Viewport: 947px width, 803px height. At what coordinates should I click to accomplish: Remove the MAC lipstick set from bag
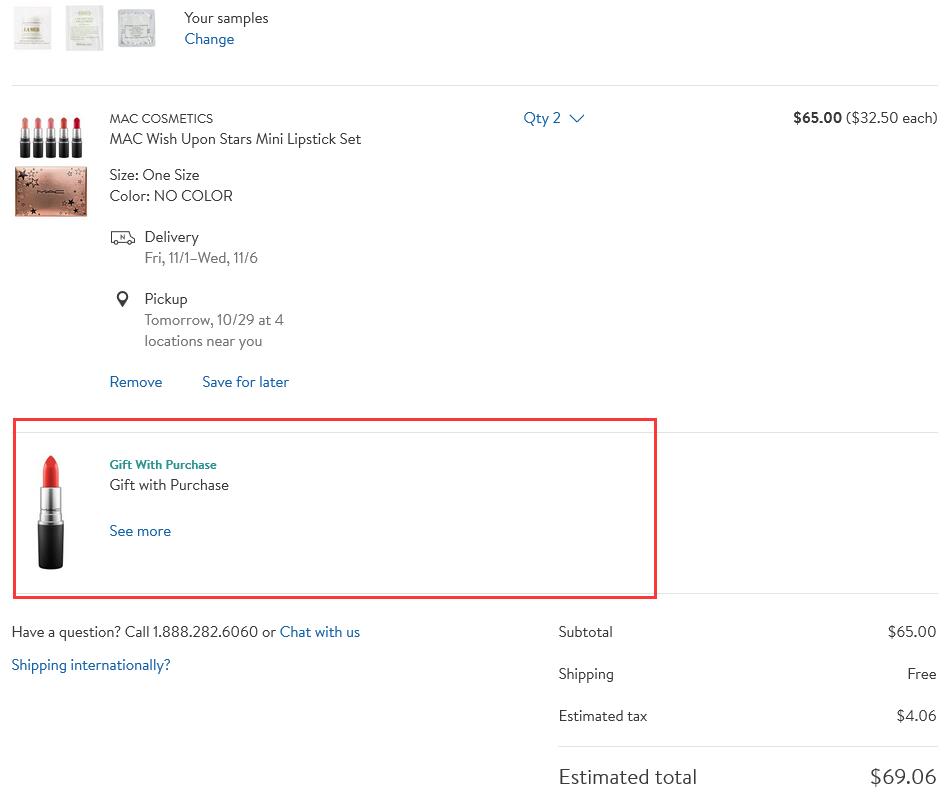(x=136, y=382)
